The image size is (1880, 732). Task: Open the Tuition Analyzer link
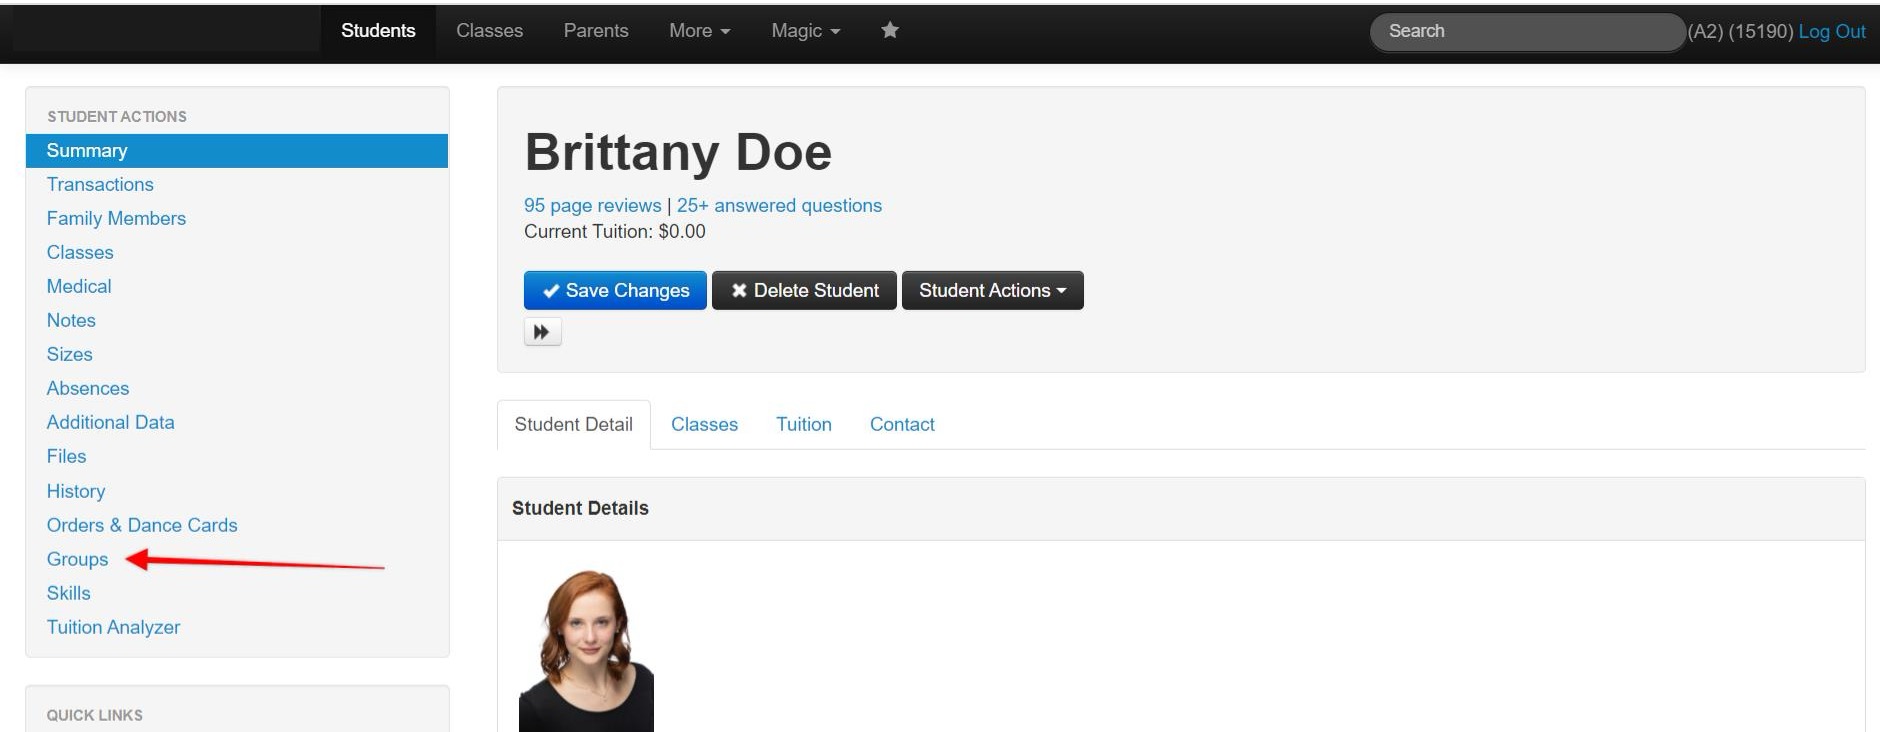click(113, 628)
